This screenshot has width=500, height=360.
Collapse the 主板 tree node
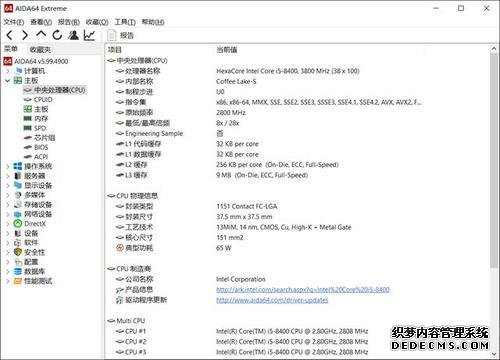tap(8, 81)
